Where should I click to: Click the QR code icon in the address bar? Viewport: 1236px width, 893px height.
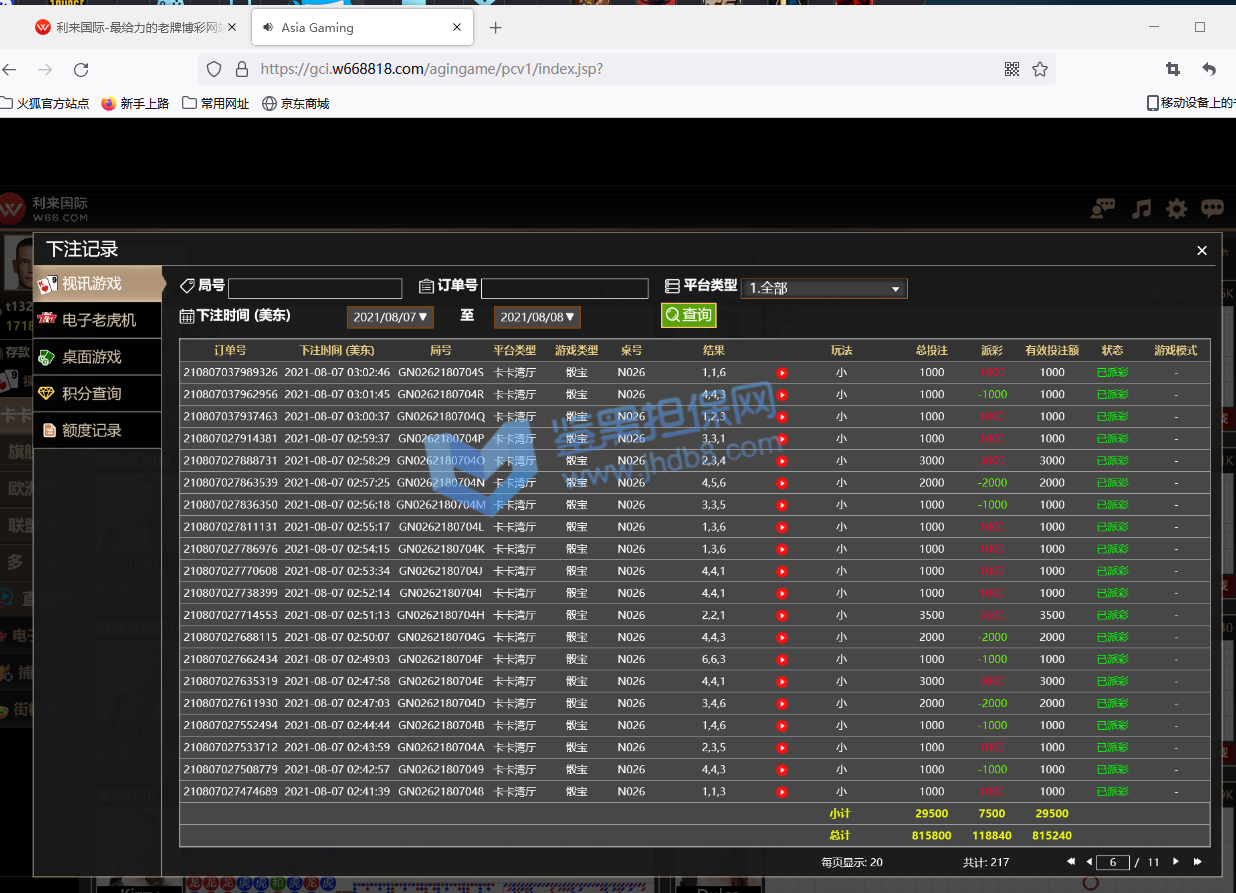coord(1012,69)
